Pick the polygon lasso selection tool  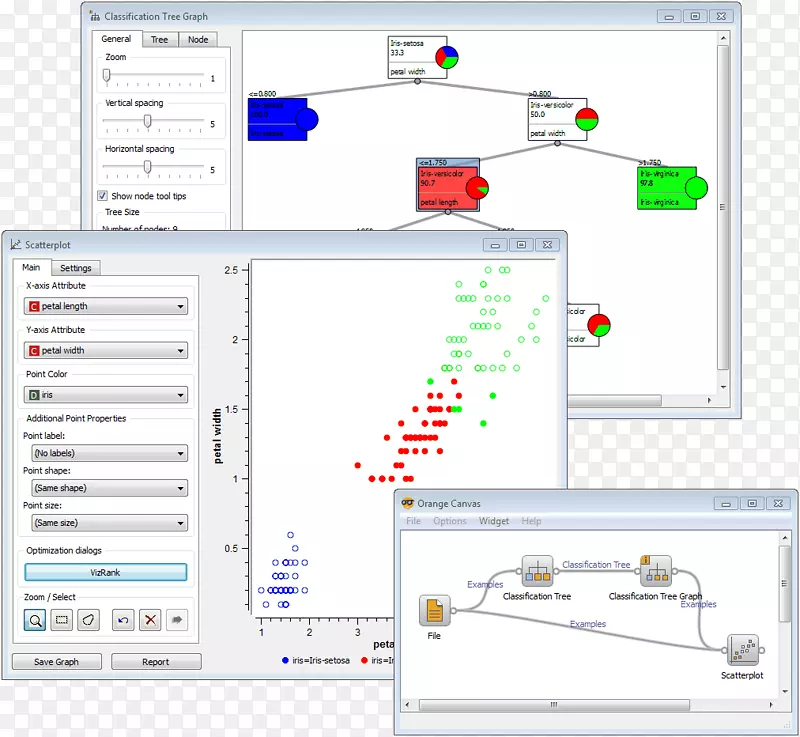[x=89, y=620]
